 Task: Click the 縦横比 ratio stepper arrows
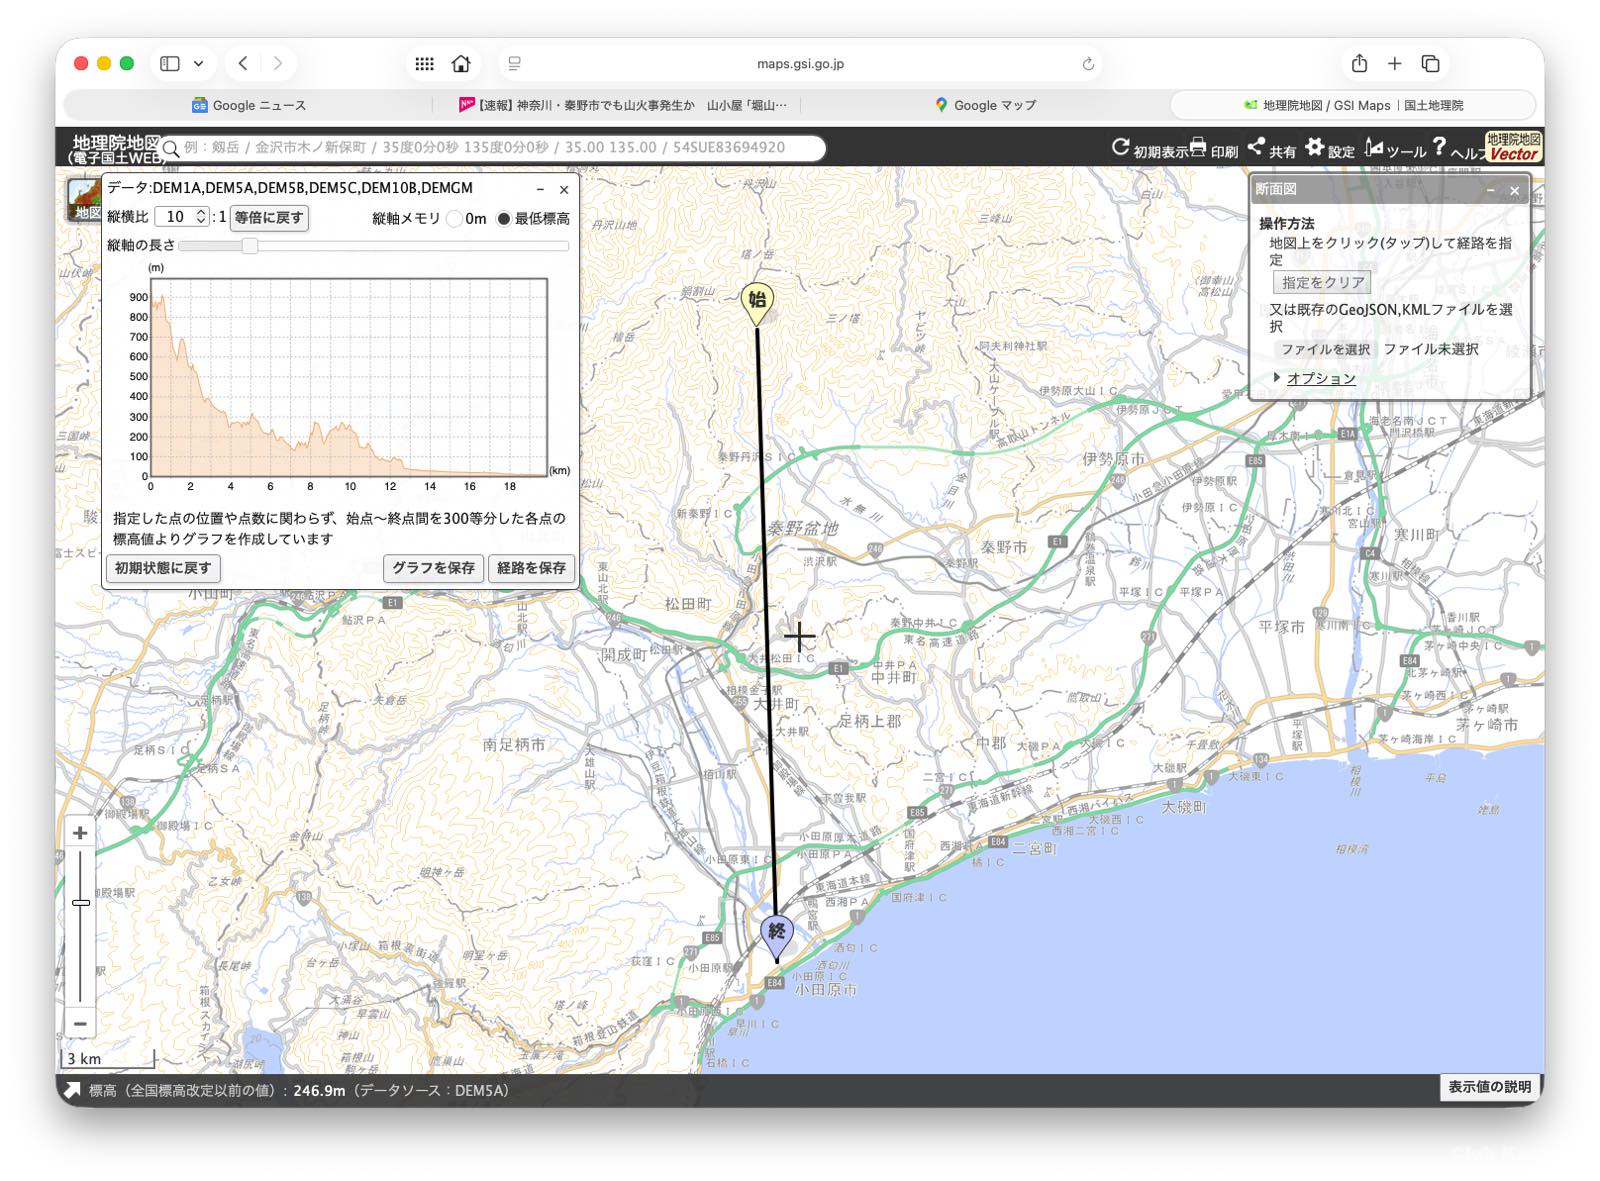coord(201,217)
